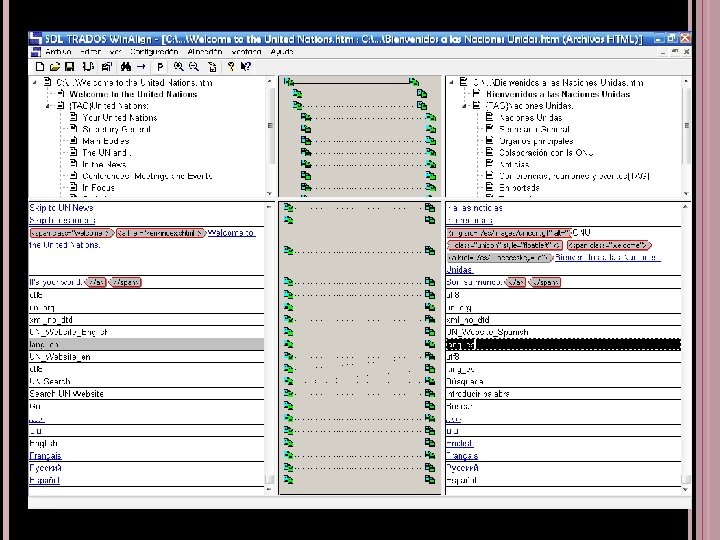
Task: Click the 'Français' link in source segments
Action: [45, 456]
